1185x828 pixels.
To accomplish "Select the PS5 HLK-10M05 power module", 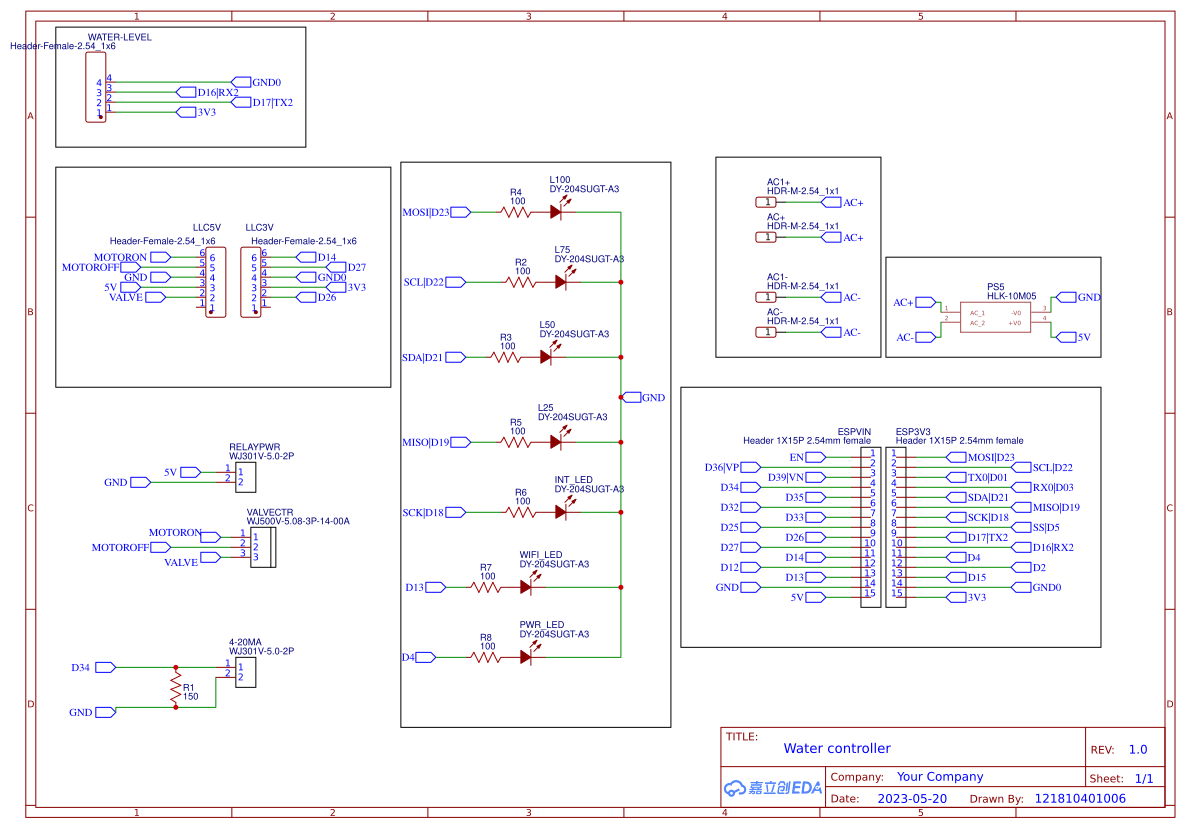I will (995, 317).
